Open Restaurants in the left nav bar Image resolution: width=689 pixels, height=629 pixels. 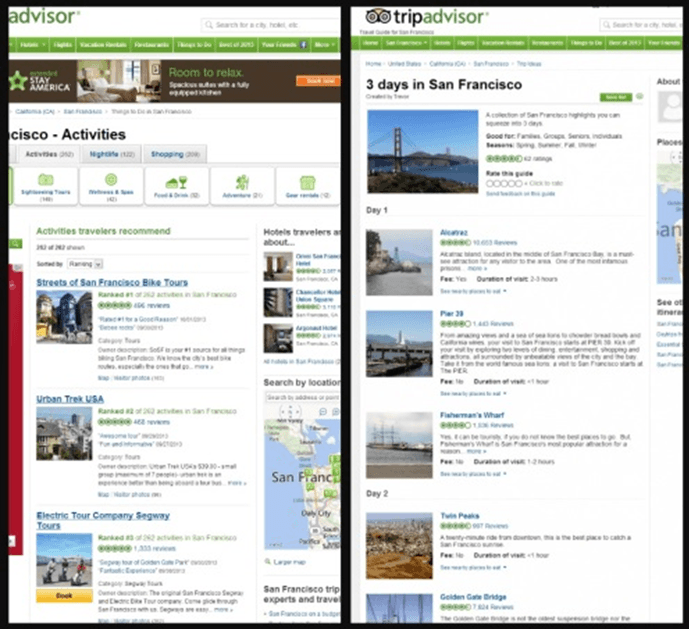[151, 45]
